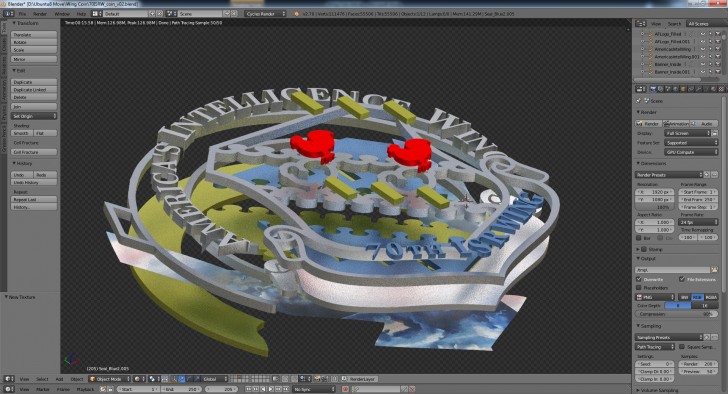The image size is (728, 394).
Task: Click the timeline record keyframe red button
Action: click(x=345, y=389)
